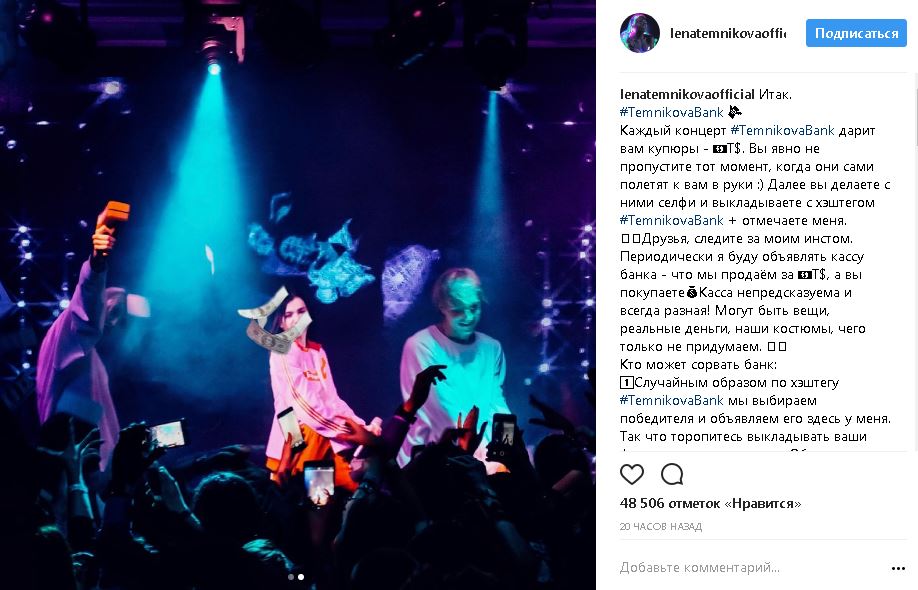Click the Подписаться follow button
The height and width of the screenshot is (590, 918).
(x=856, y=33)
